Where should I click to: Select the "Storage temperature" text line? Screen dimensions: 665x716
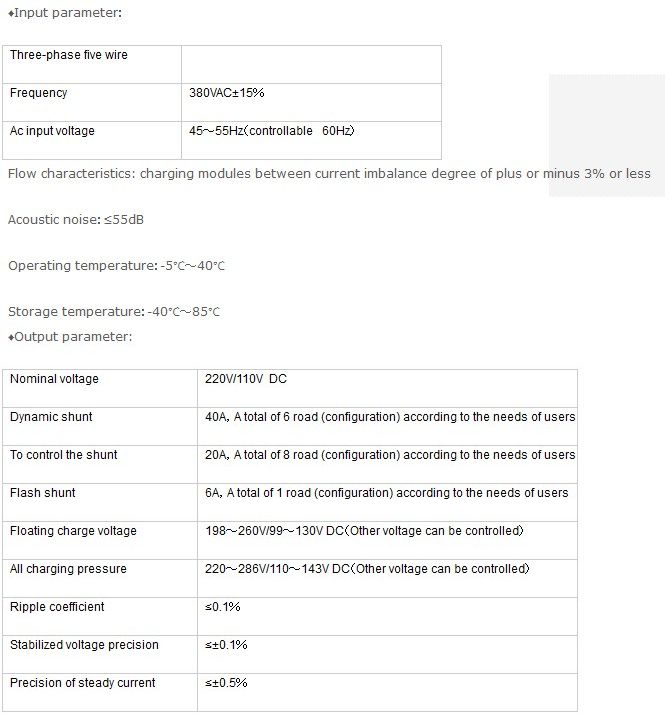pos(113,312)
